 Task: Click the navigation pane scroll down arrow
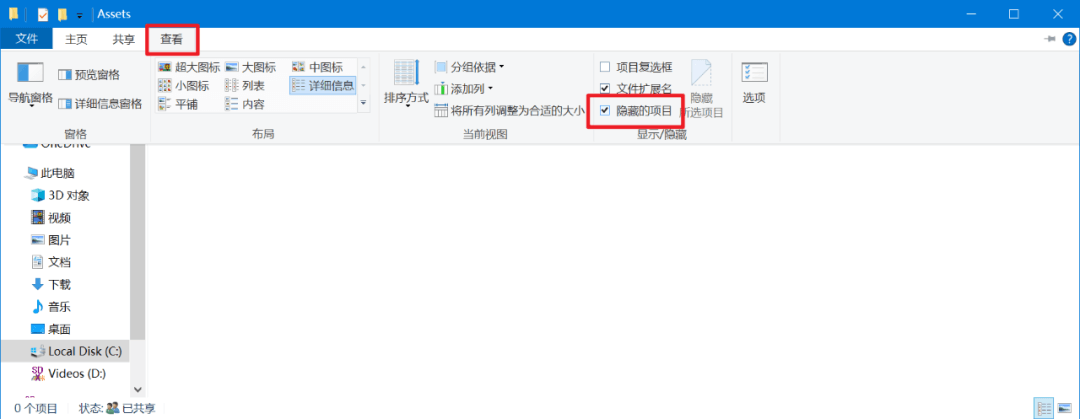(136, 390)
